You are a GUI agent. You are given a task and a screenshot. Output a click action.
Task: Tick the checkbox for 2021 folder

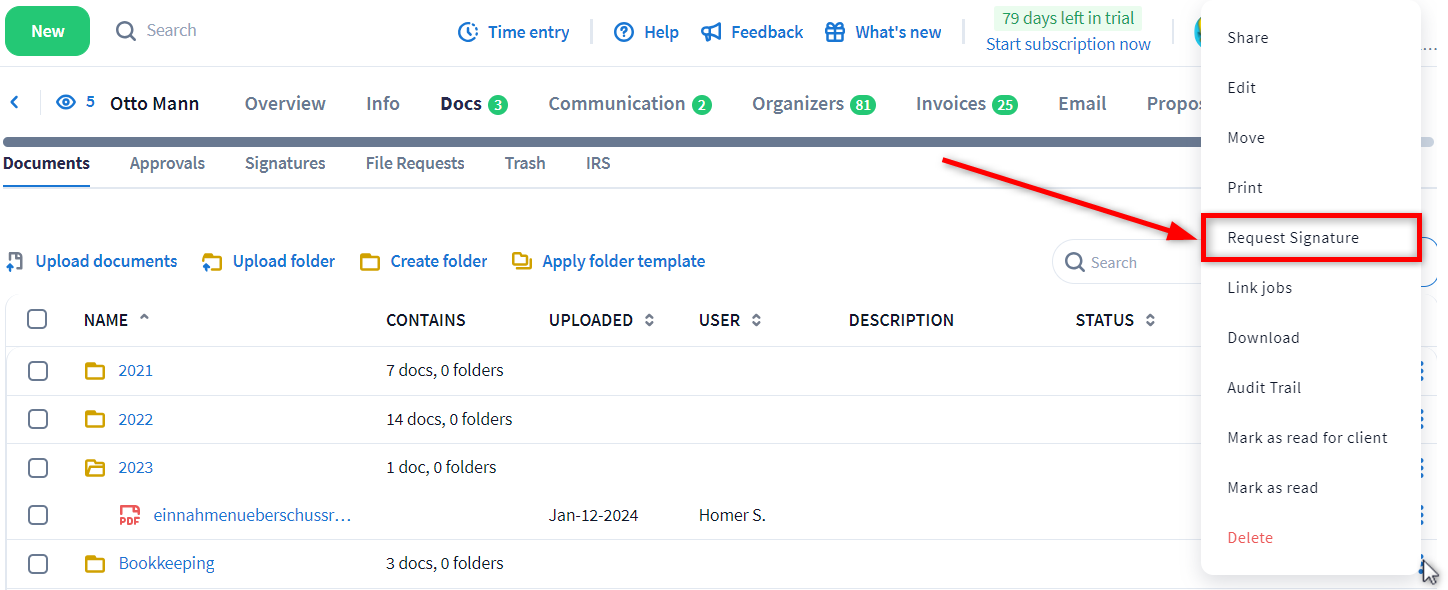[x=38, y=371]
